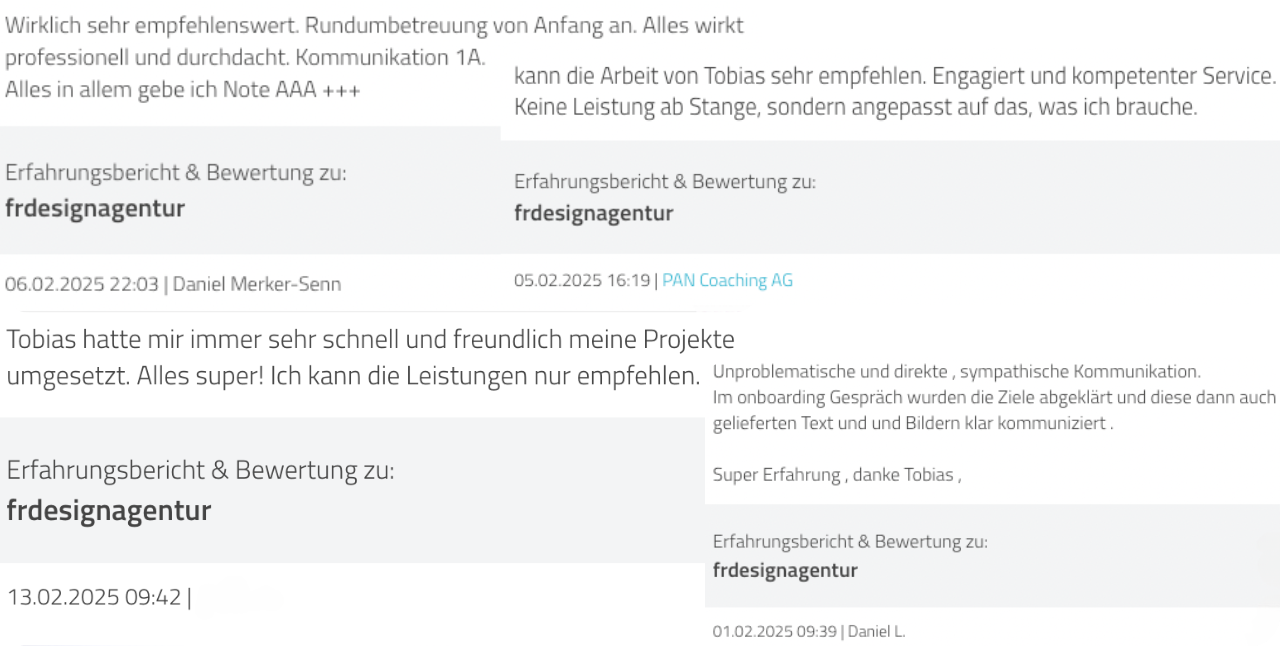The height and width of the screenshot is (646, 1280).
Task: Click the date 01.02.2025 09:39
Action: [775, 631]
